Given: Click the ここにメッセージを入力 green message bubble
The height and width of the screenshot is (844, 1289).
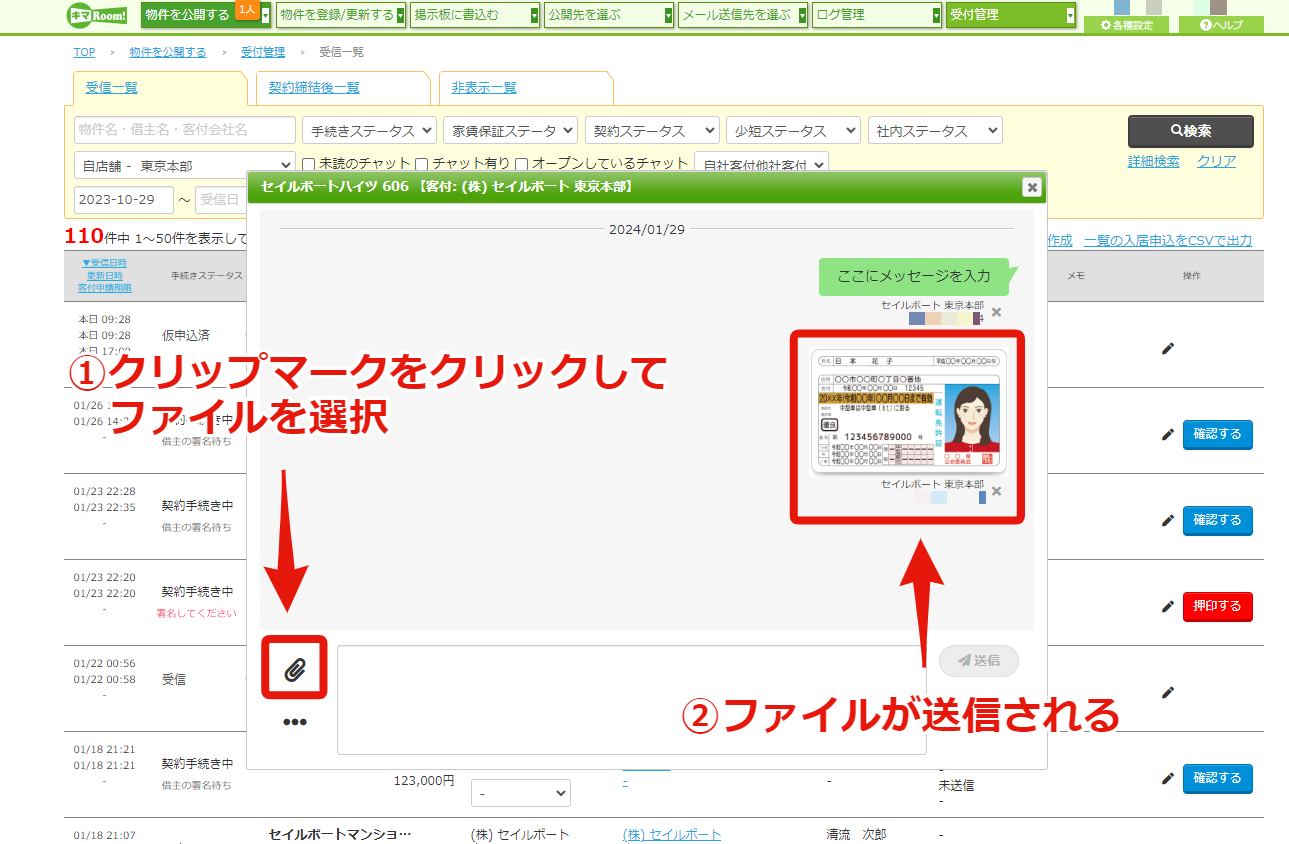Looking at the screenshot, I should 914,276.
